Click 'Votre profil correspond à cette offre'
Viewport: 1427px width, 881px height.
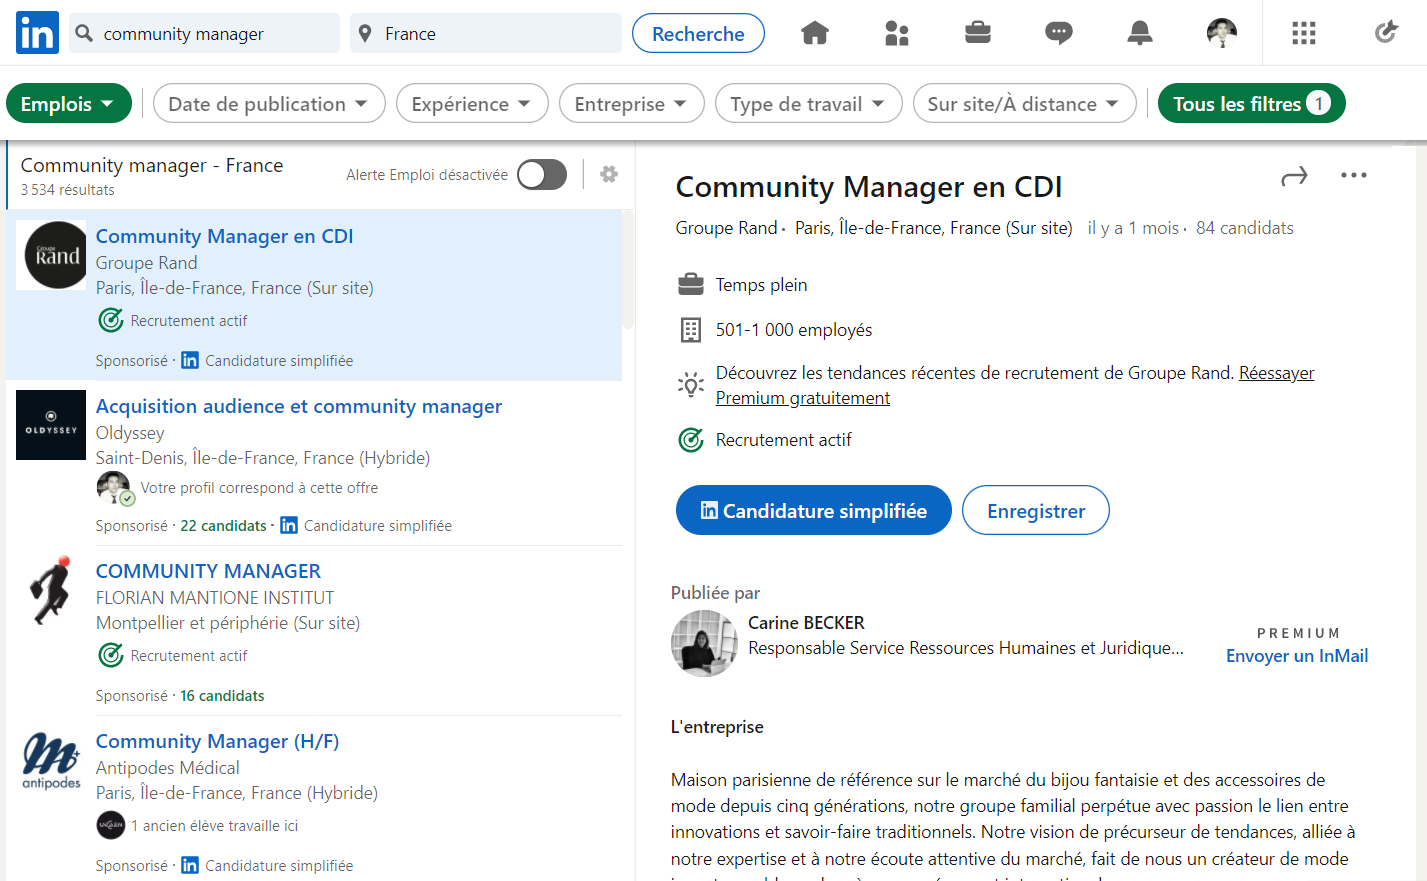(259, 488)
